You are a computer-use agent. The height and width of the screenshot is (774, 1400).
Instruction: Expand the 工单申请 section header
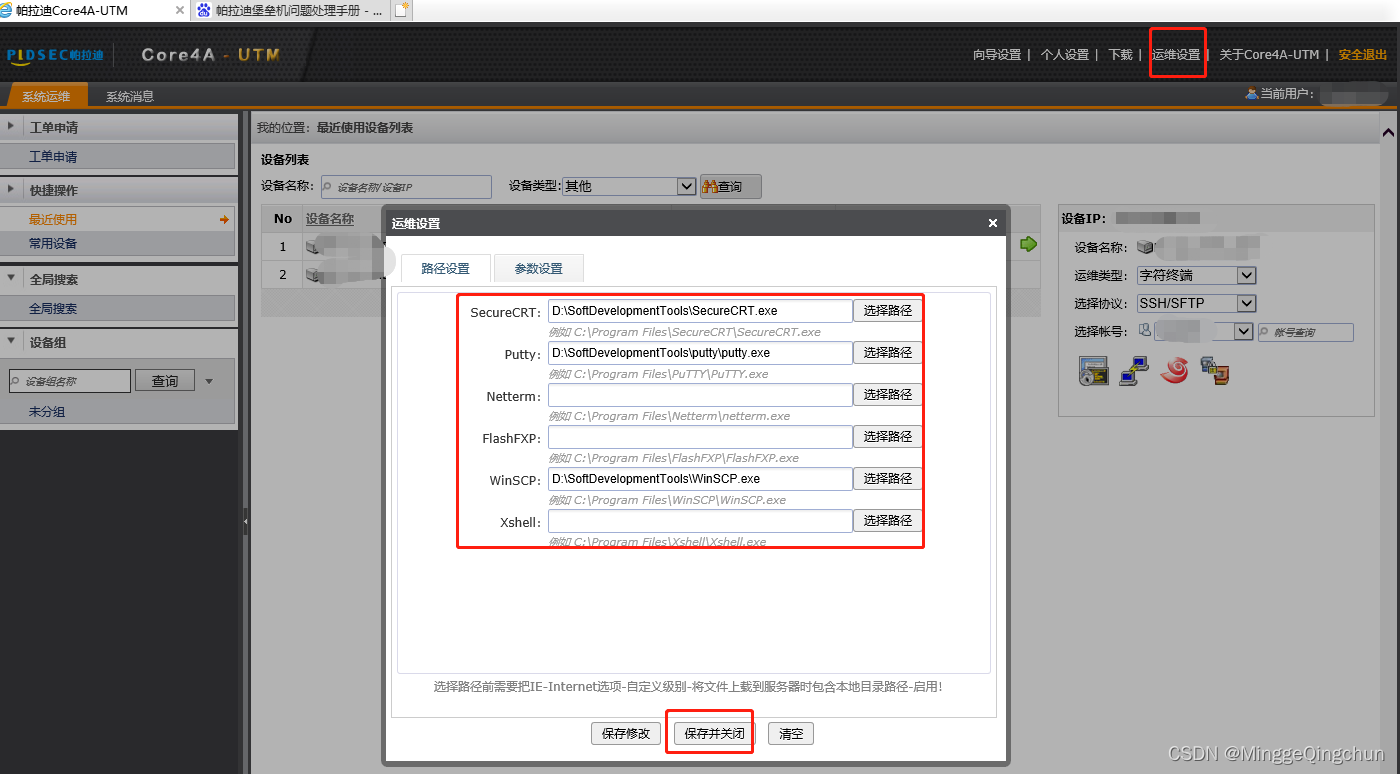(x=118, y=128)
